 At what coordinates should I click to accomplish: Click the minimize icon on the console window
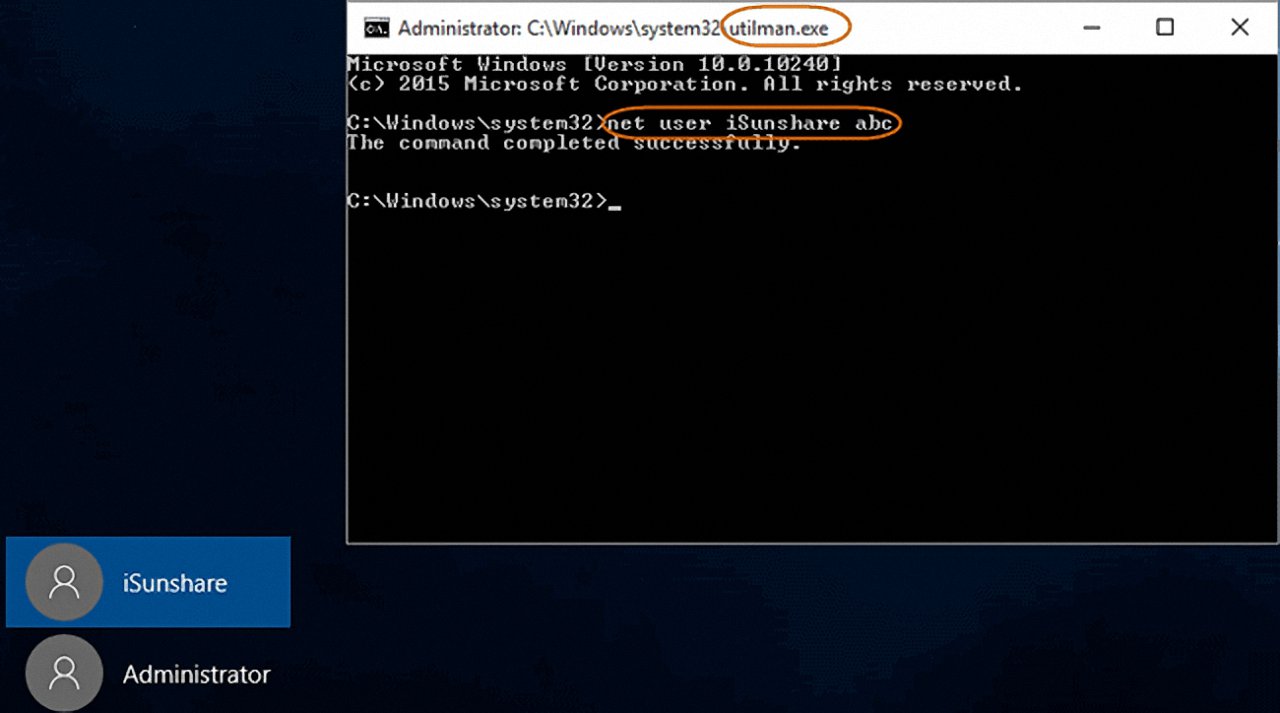tap(1091, 28)
